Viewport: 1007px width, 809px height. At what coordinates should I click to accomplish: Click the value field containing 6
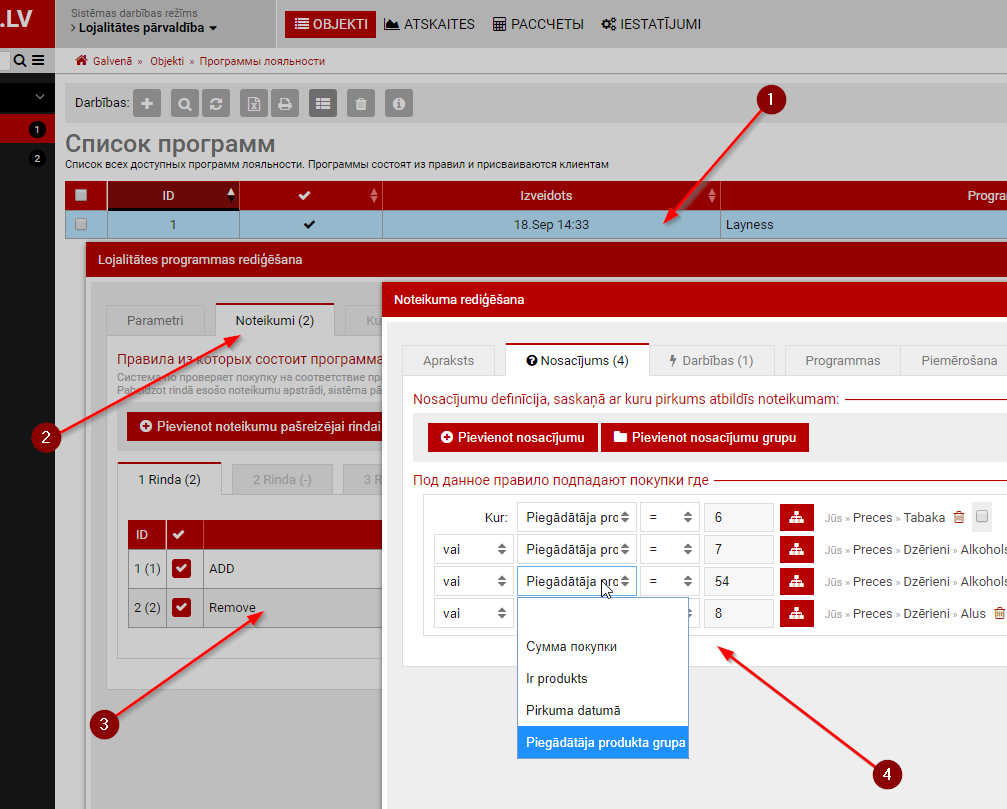pyautogui.click(x=738, y=517)
